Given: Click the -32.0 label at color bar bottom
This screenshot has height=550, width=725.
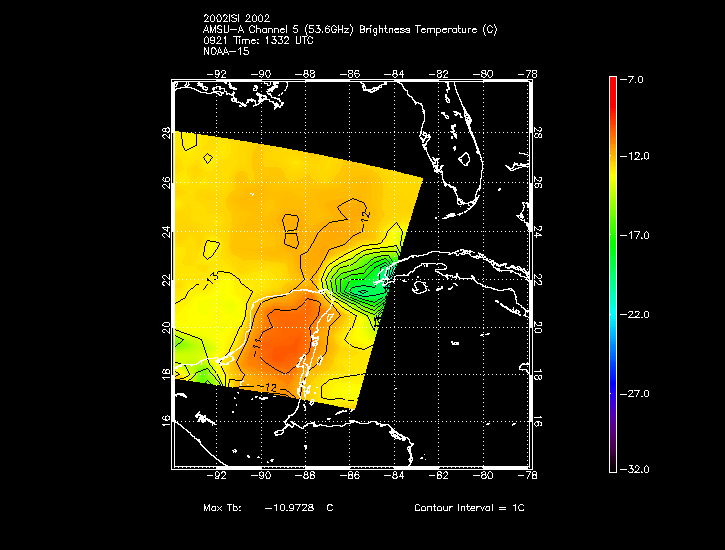Looking at the screenshot, I should coord(634,470).
